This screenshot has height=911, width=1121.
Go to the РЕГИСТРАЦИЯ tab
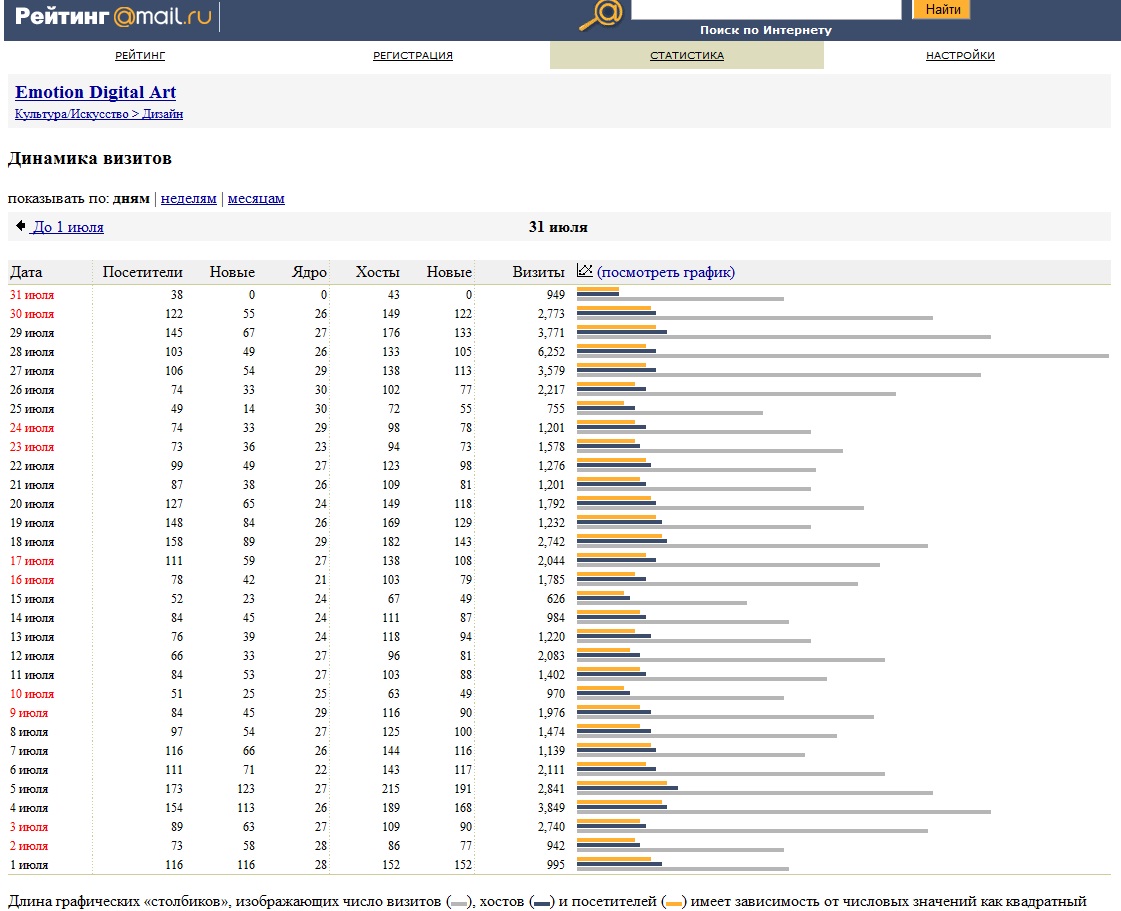click(x=413, y=56)
